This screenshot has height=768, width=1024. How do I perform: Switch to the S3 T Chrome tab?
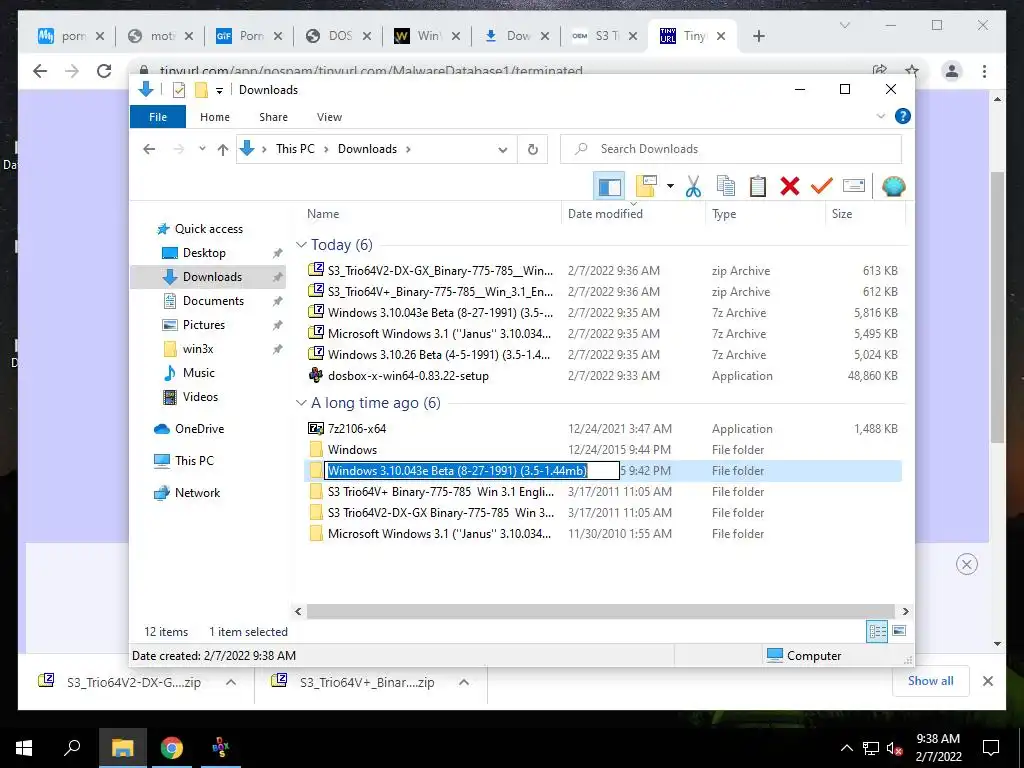(x=605, y=36)
